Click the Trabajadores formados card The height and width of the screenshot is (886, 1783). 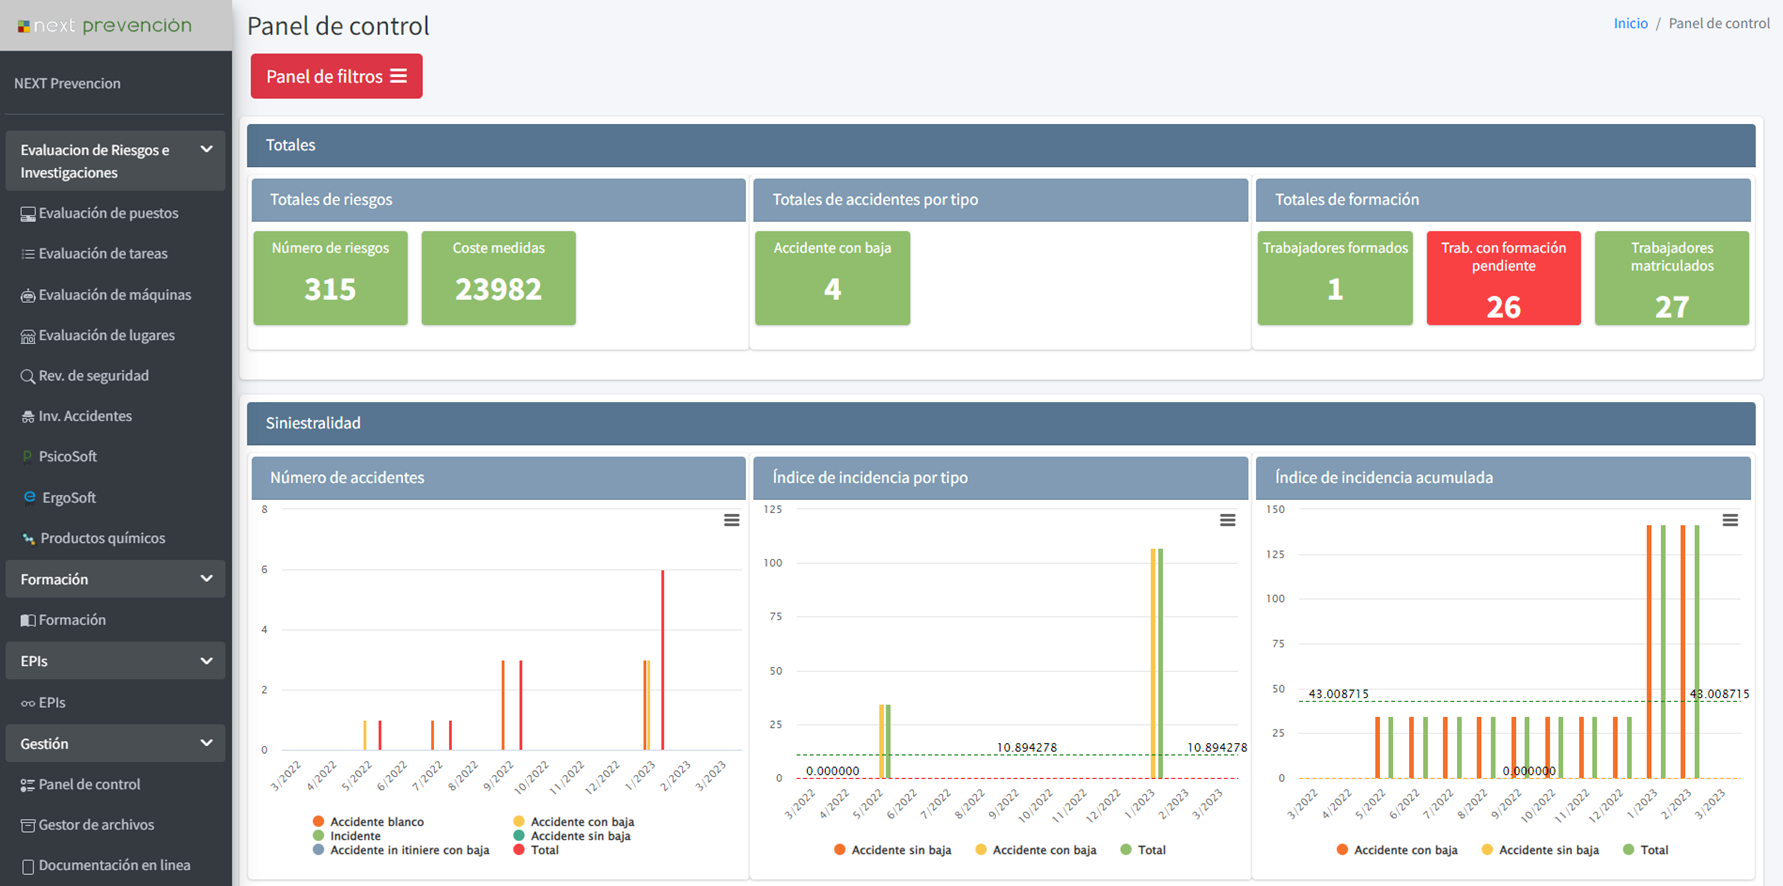[x=1335, y=278]
